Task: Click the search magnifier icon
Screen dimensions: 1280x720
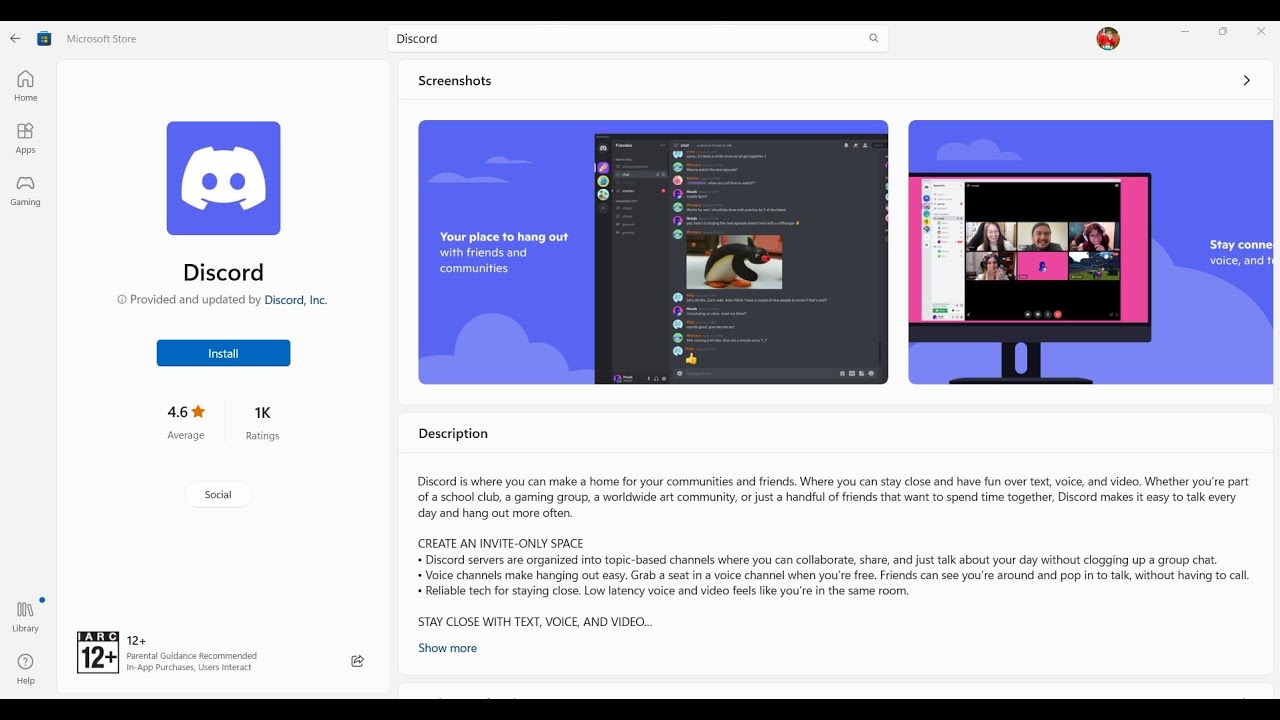Action: (x=874, y=39)
